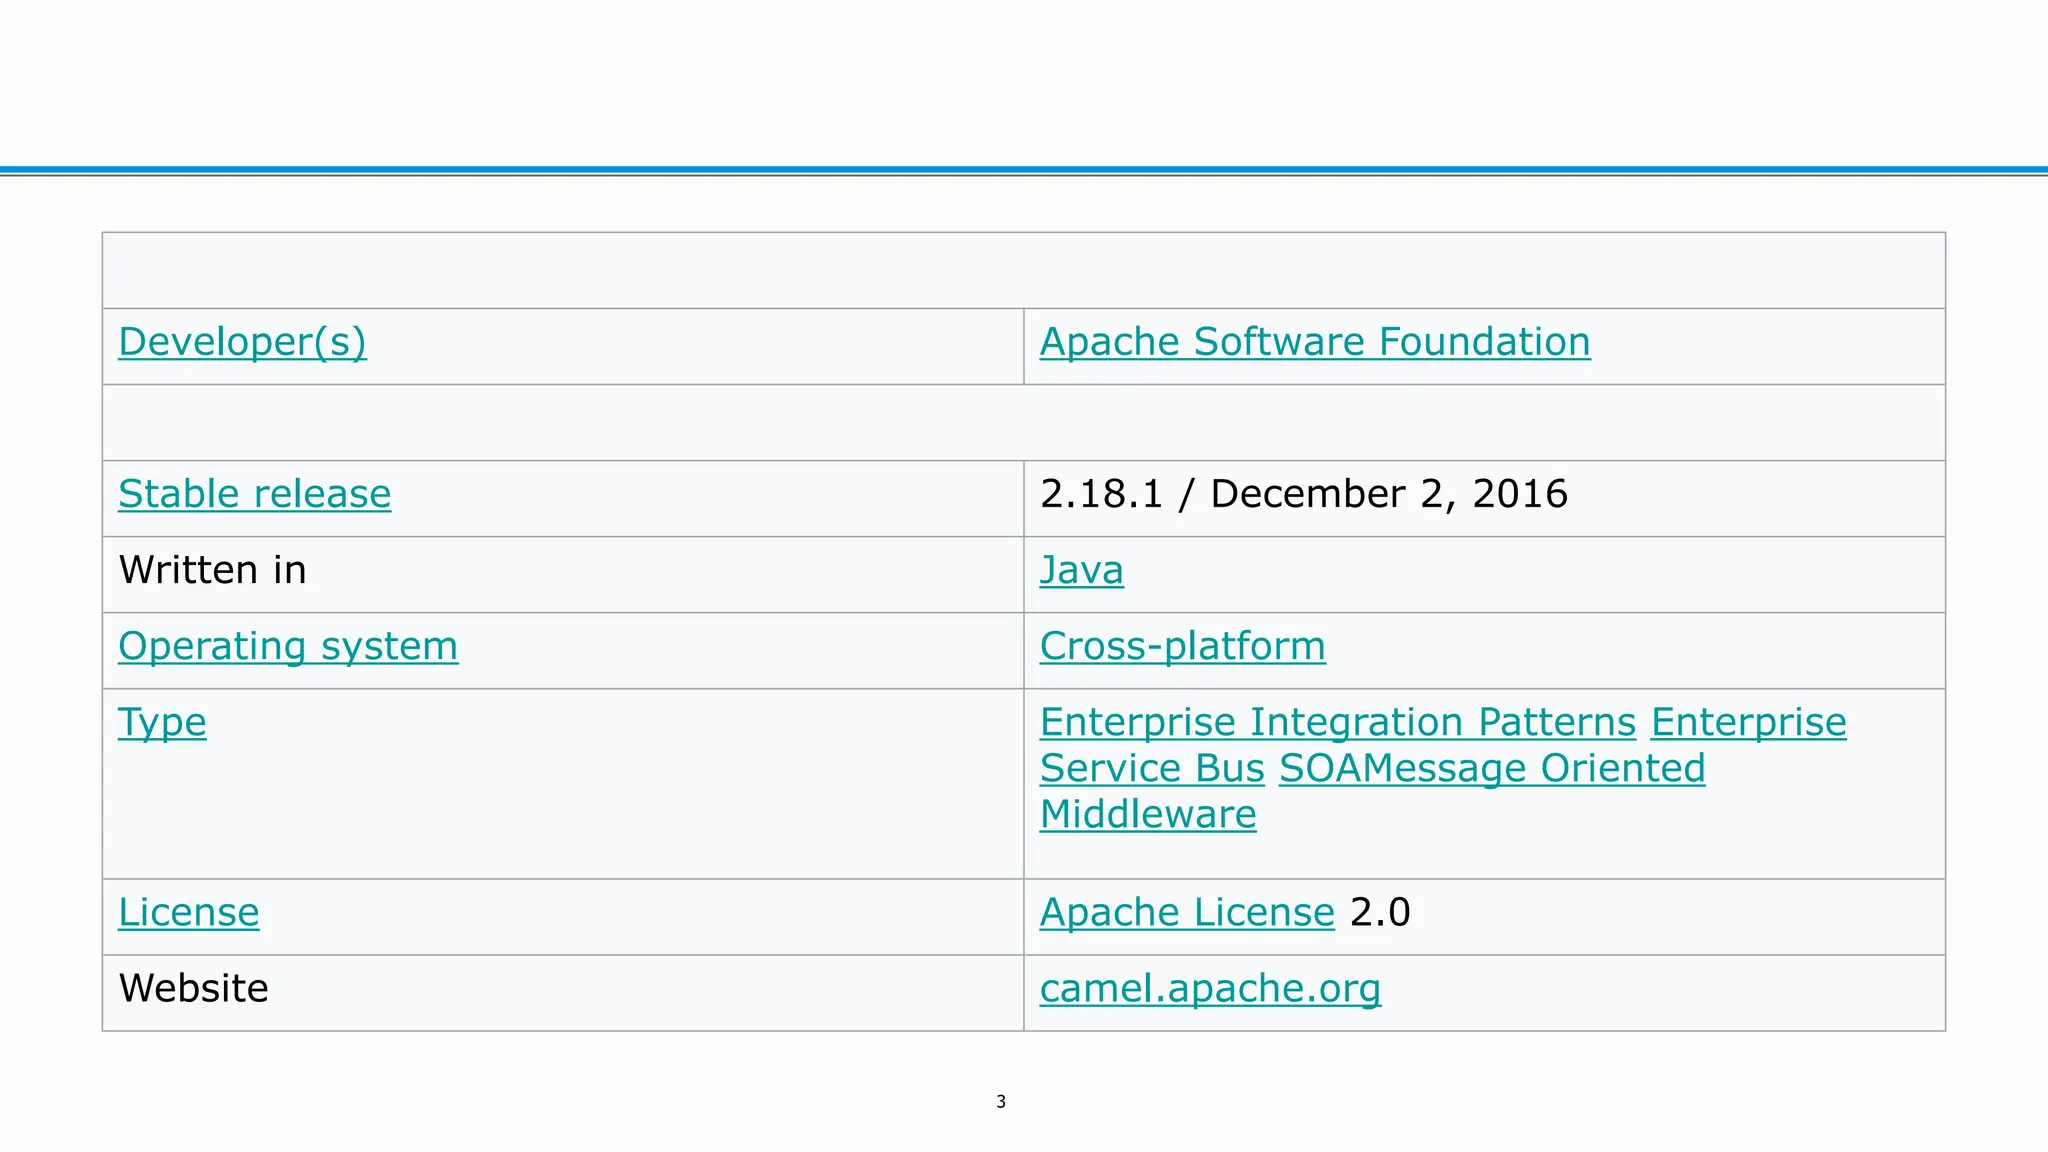This screenshot has height=1152, width=2048.
Task: Follow the Cross-platform link
Action: 1182,646
